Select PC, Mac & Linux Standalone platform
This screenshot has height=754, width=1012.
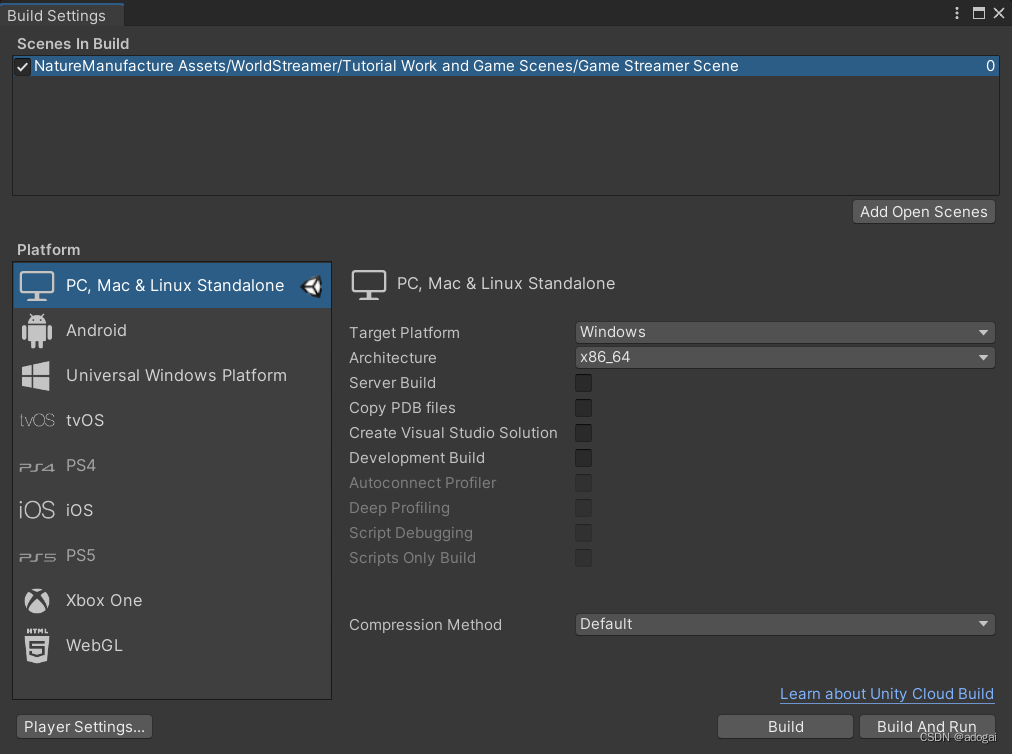pyautogui.click(x=172, y=285)
